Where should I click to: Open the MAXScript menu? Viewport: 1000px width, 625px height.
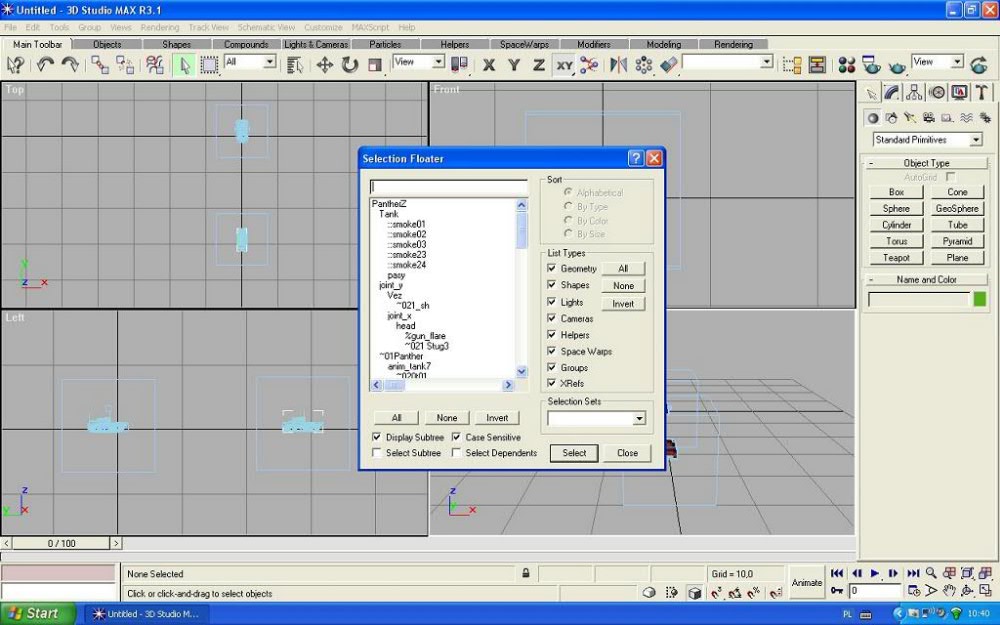[x=370, y=27]
